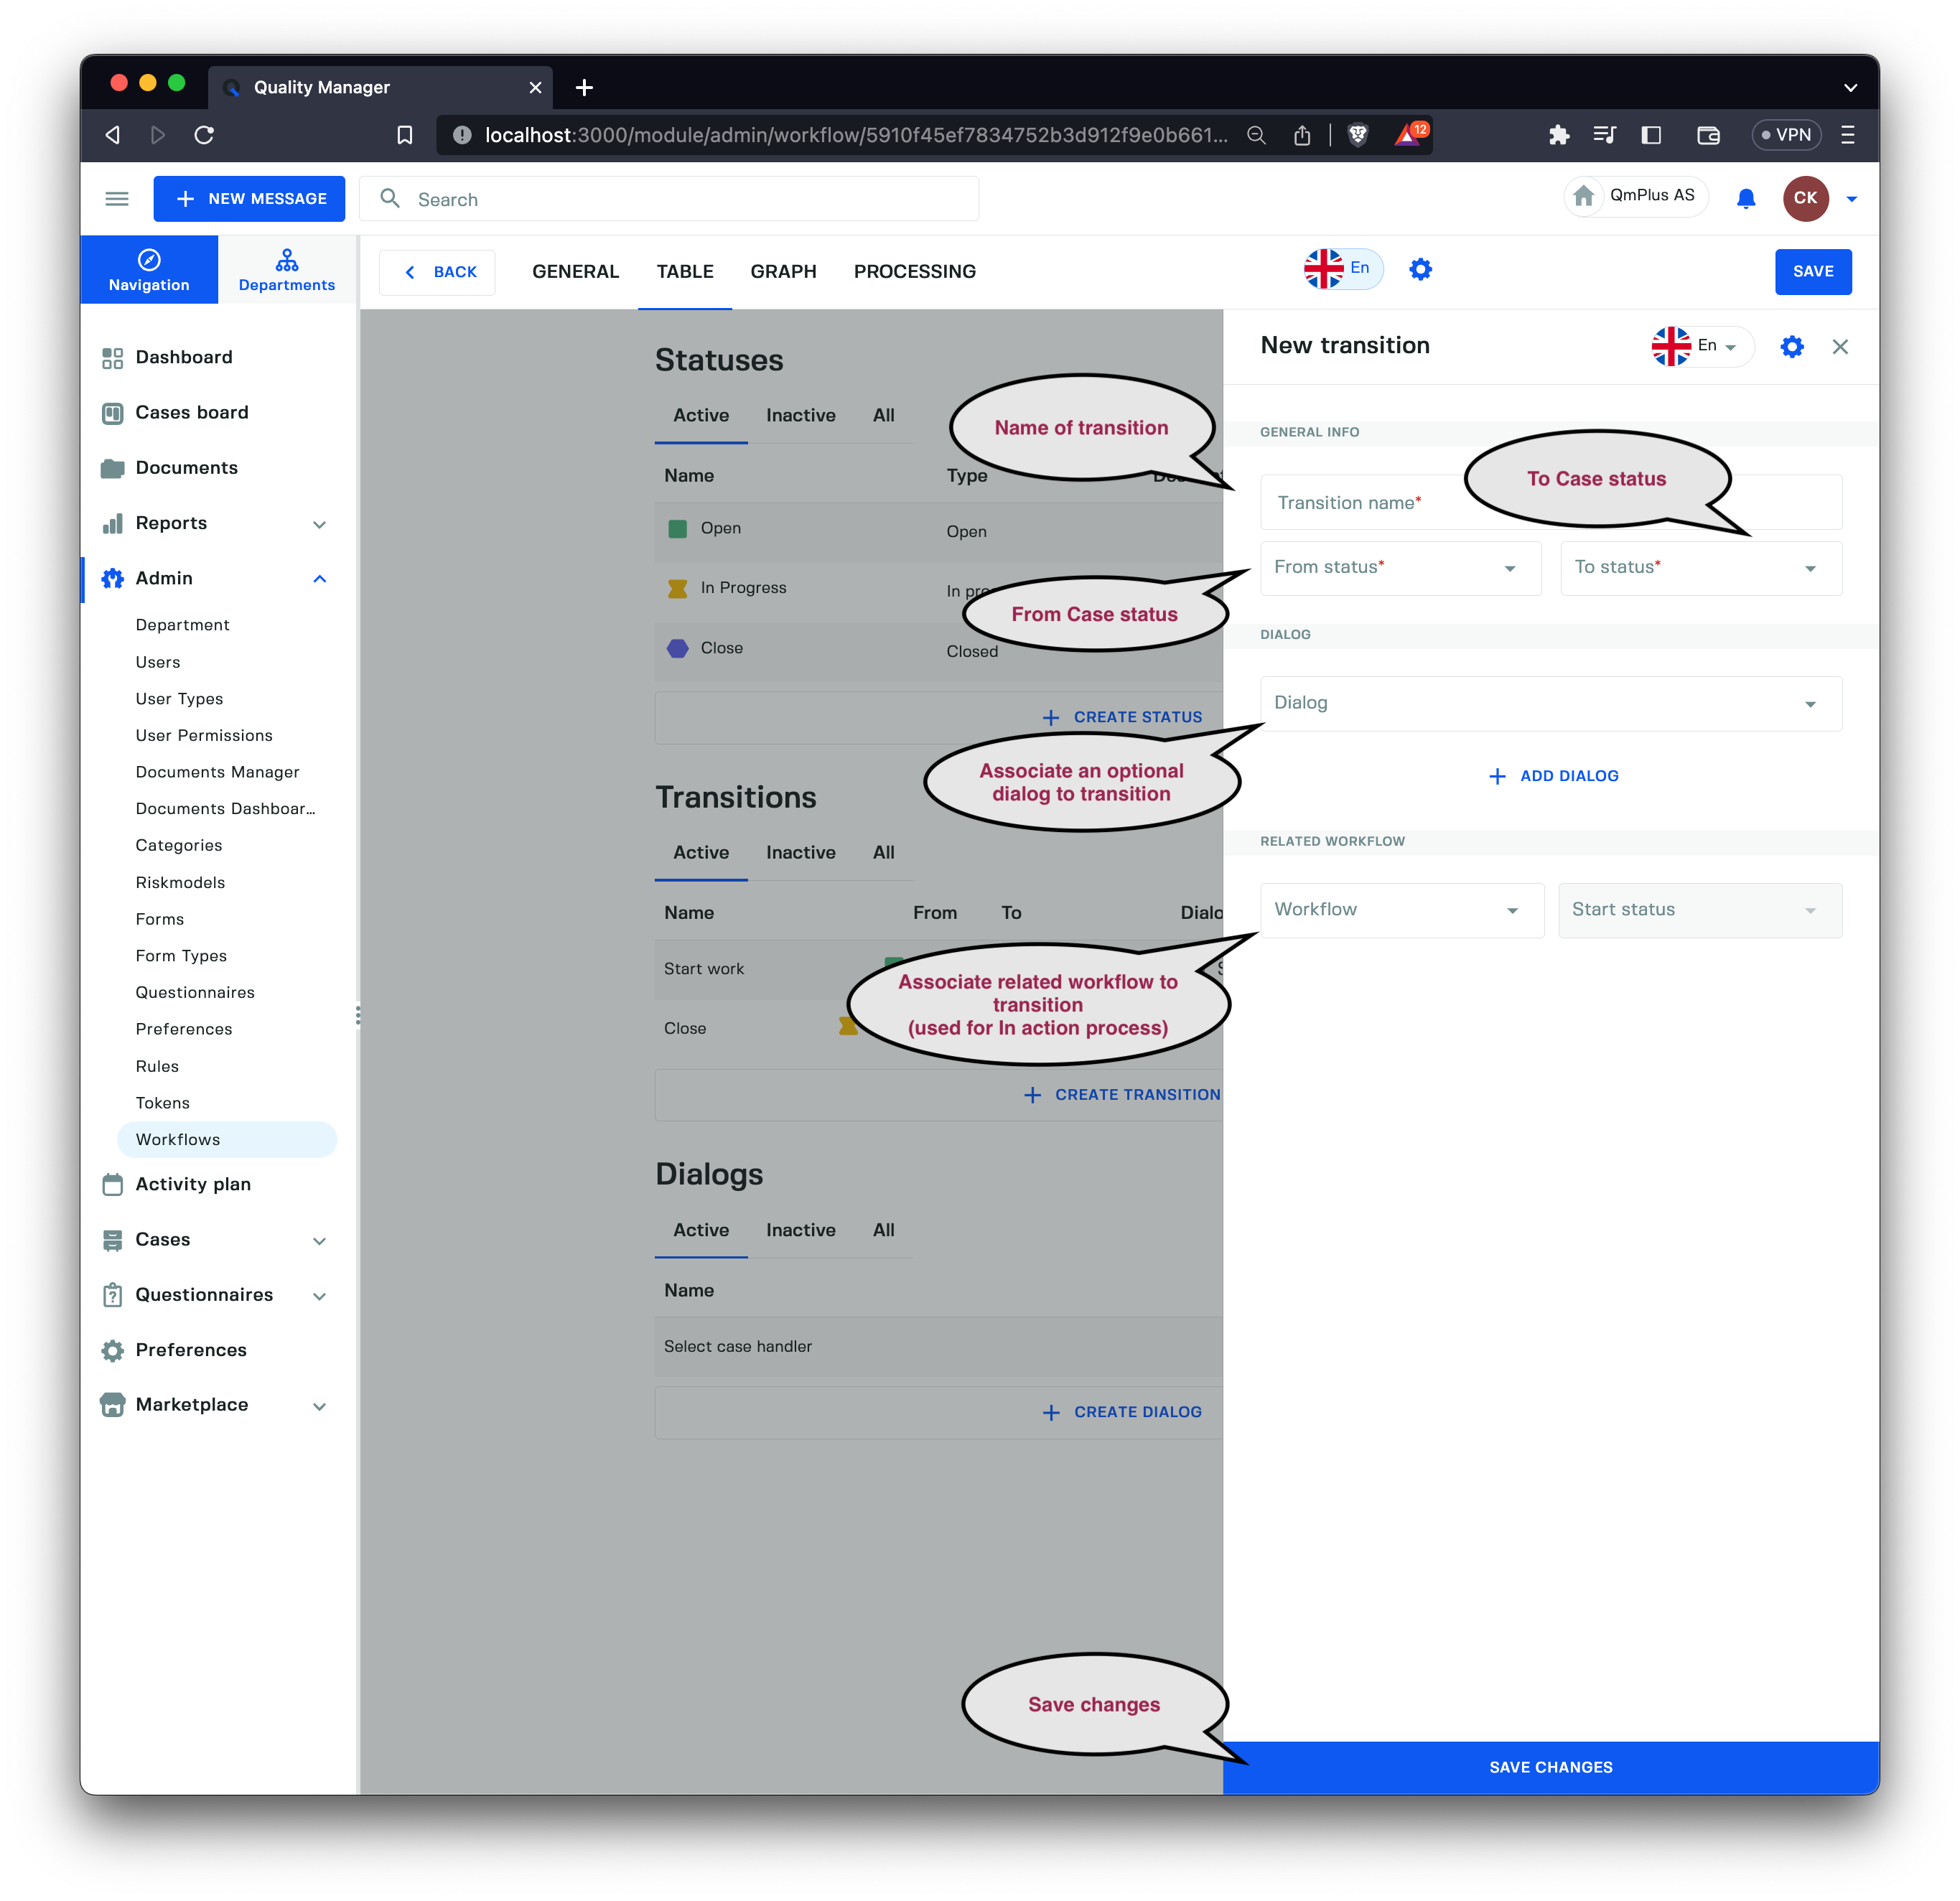Click the Search input field

(x=669, y=199)
